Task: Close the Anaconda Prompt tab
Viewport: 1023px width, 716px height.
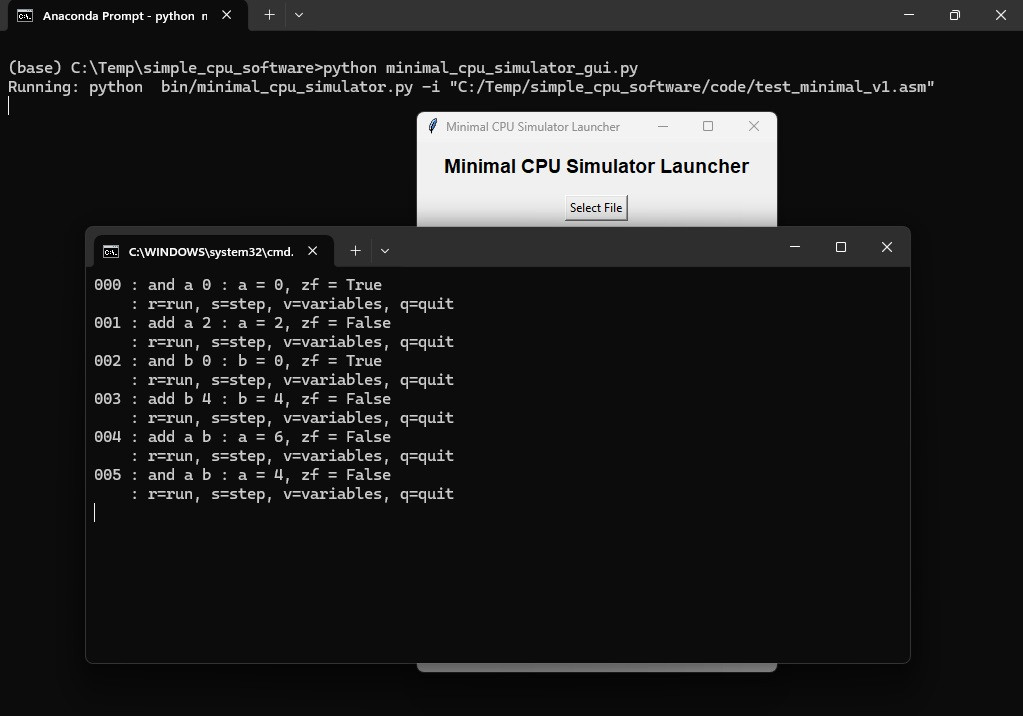Action: pyautogui.click(x=227, y=16)
